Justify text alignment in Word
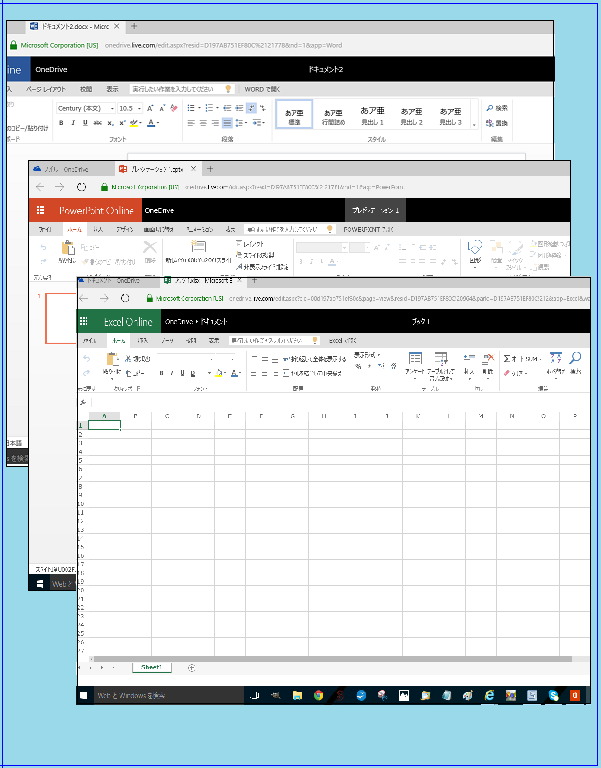The height and width of the screenshot is (768, 601). (x=227, y=123)
